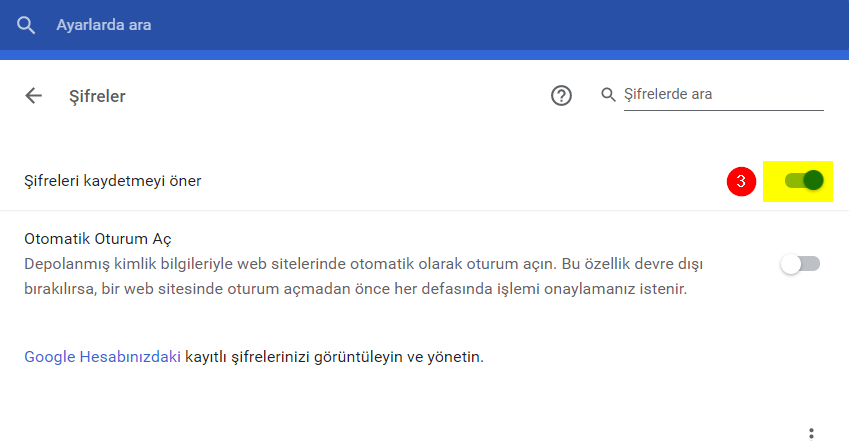Open the three-dot more actions menu

pyautogui.click(x=811, y=432)
